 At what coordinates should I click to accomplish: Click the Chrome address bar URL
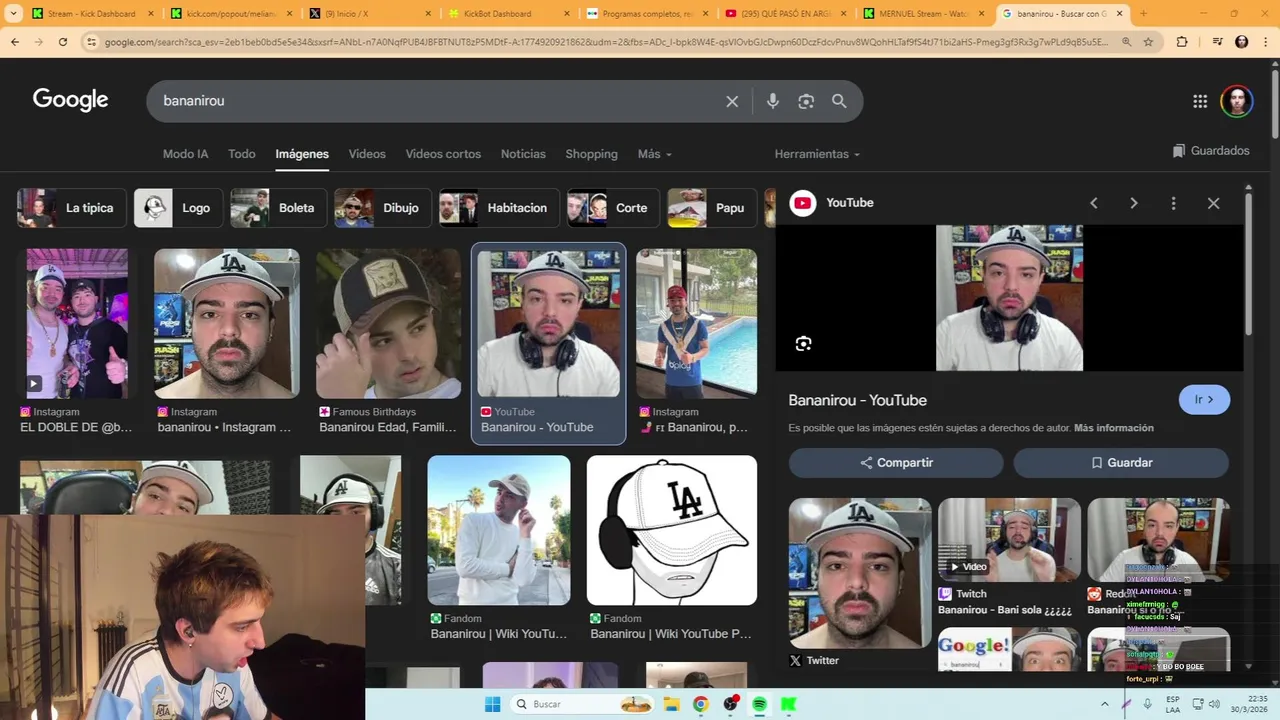point(605,42)
